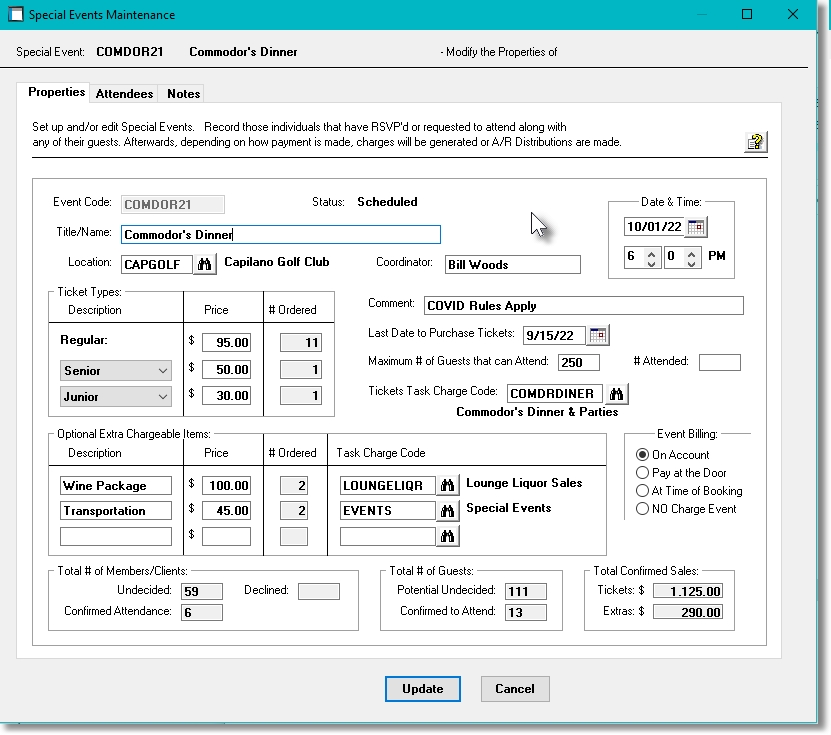Open the Date & Time calendar picker
The width and height of the screenshot is (831, 735).
(x=696, y=227)
